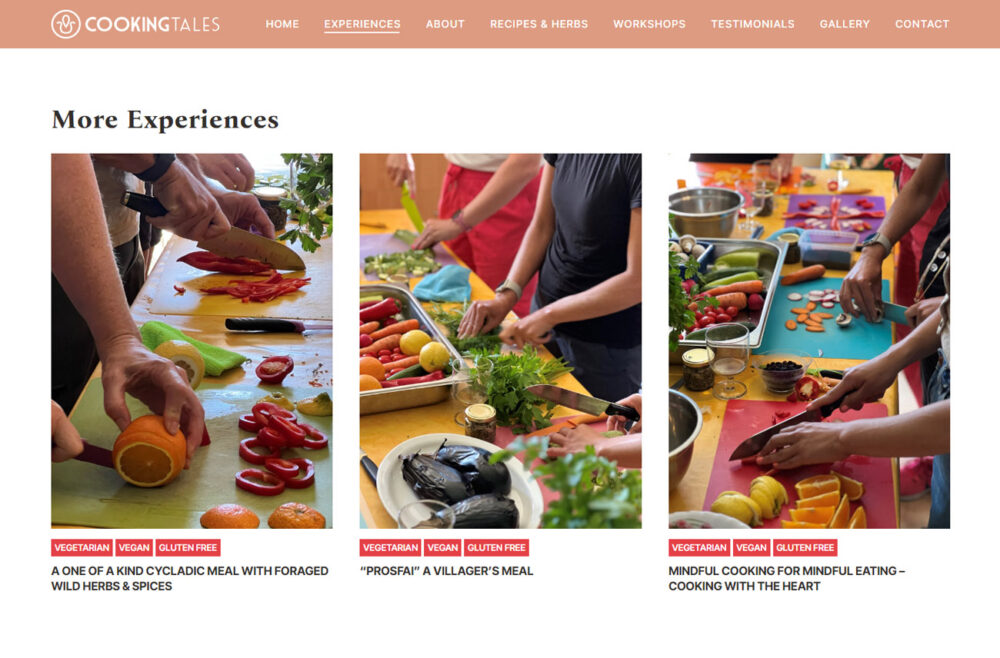Click Vegetarian tag under Mindful Cooking
Image resolution: width=1000 pixels, height=658 pixels.
point(700,548)
